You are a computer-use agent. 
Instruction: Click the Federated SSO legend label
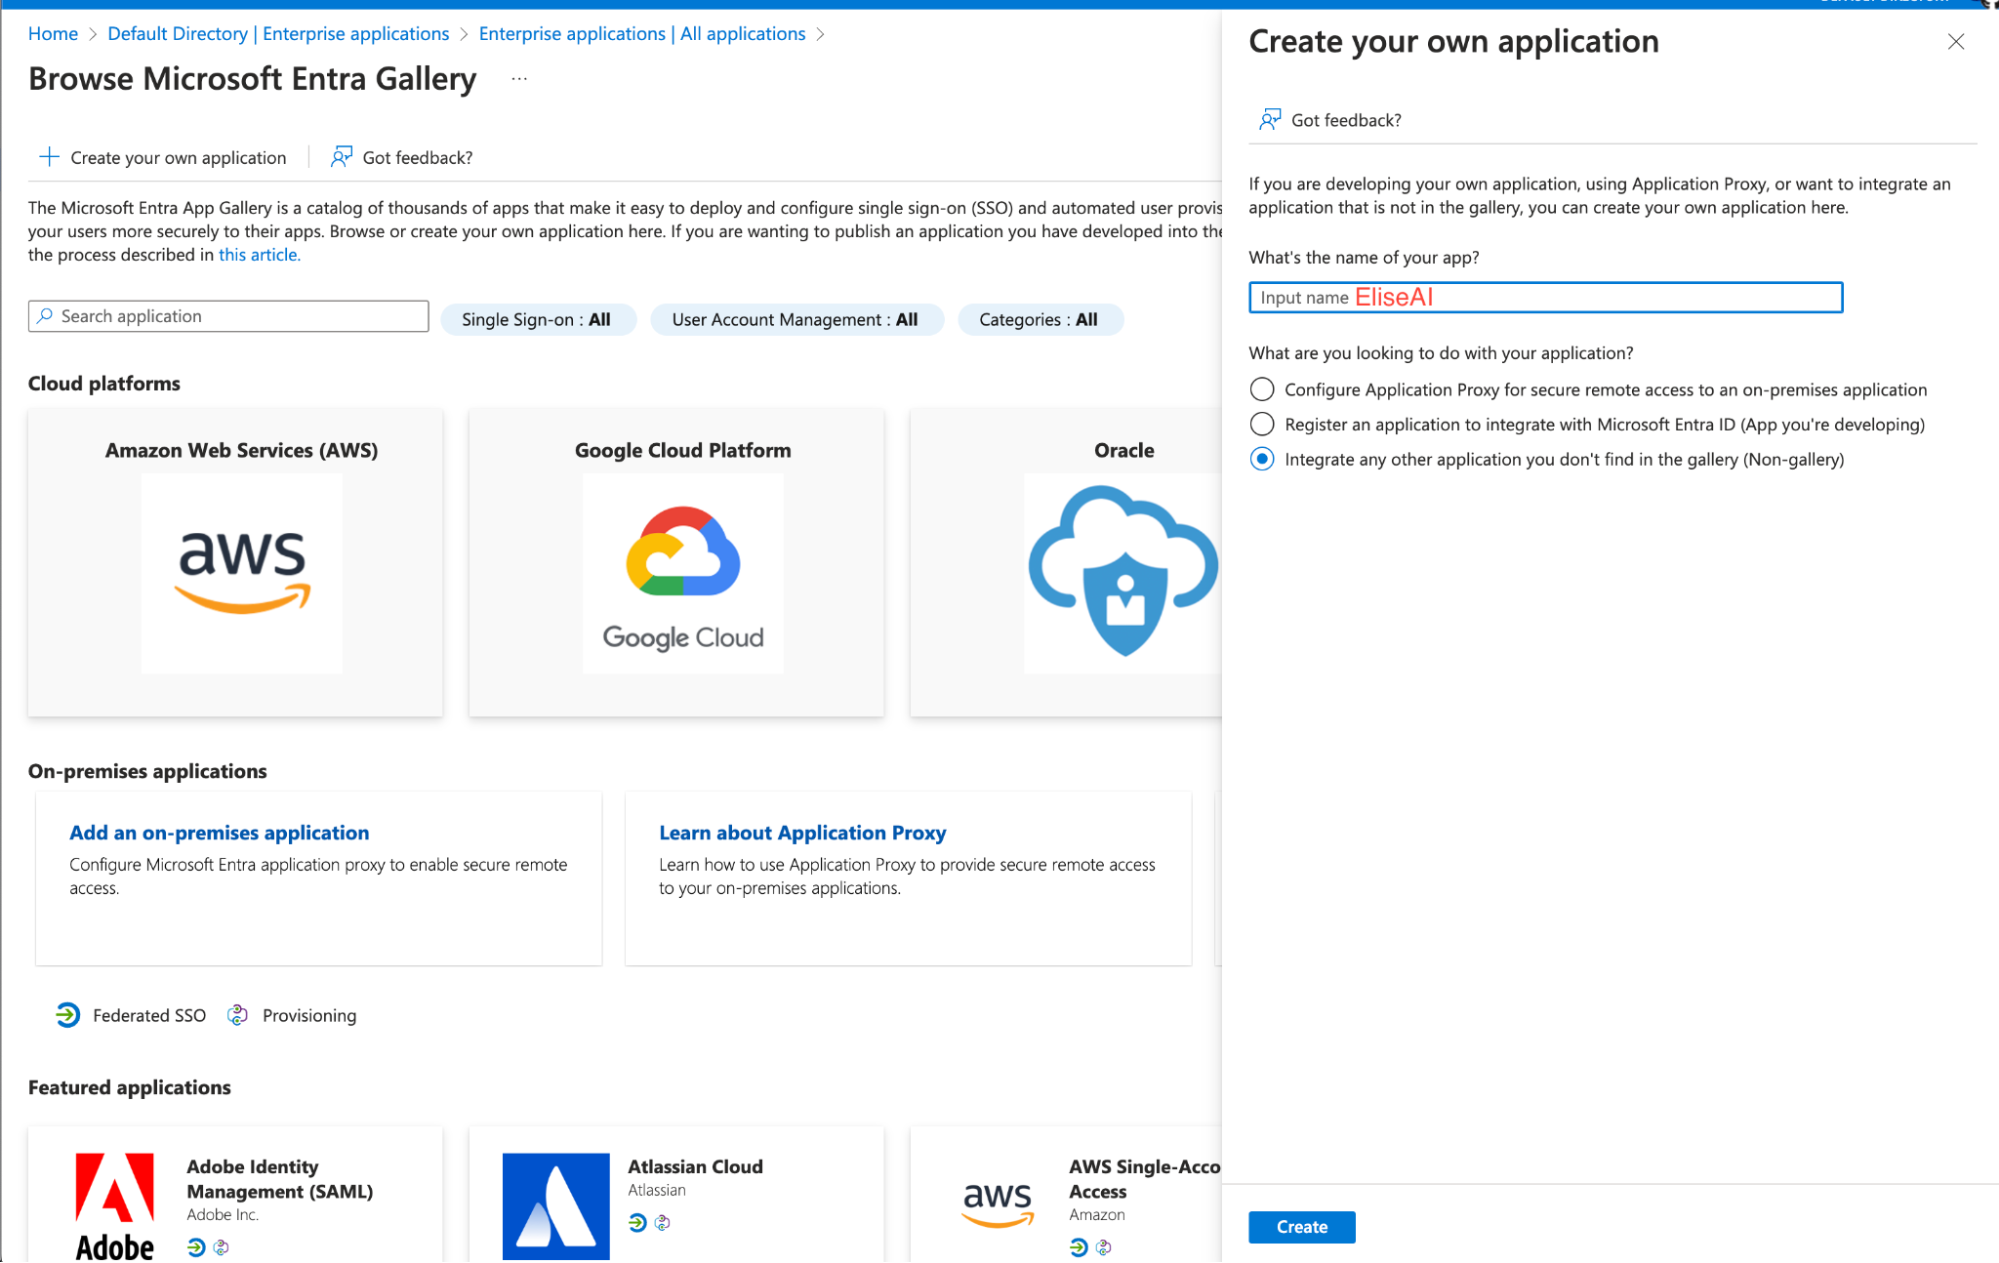[x=149, y=1015]
